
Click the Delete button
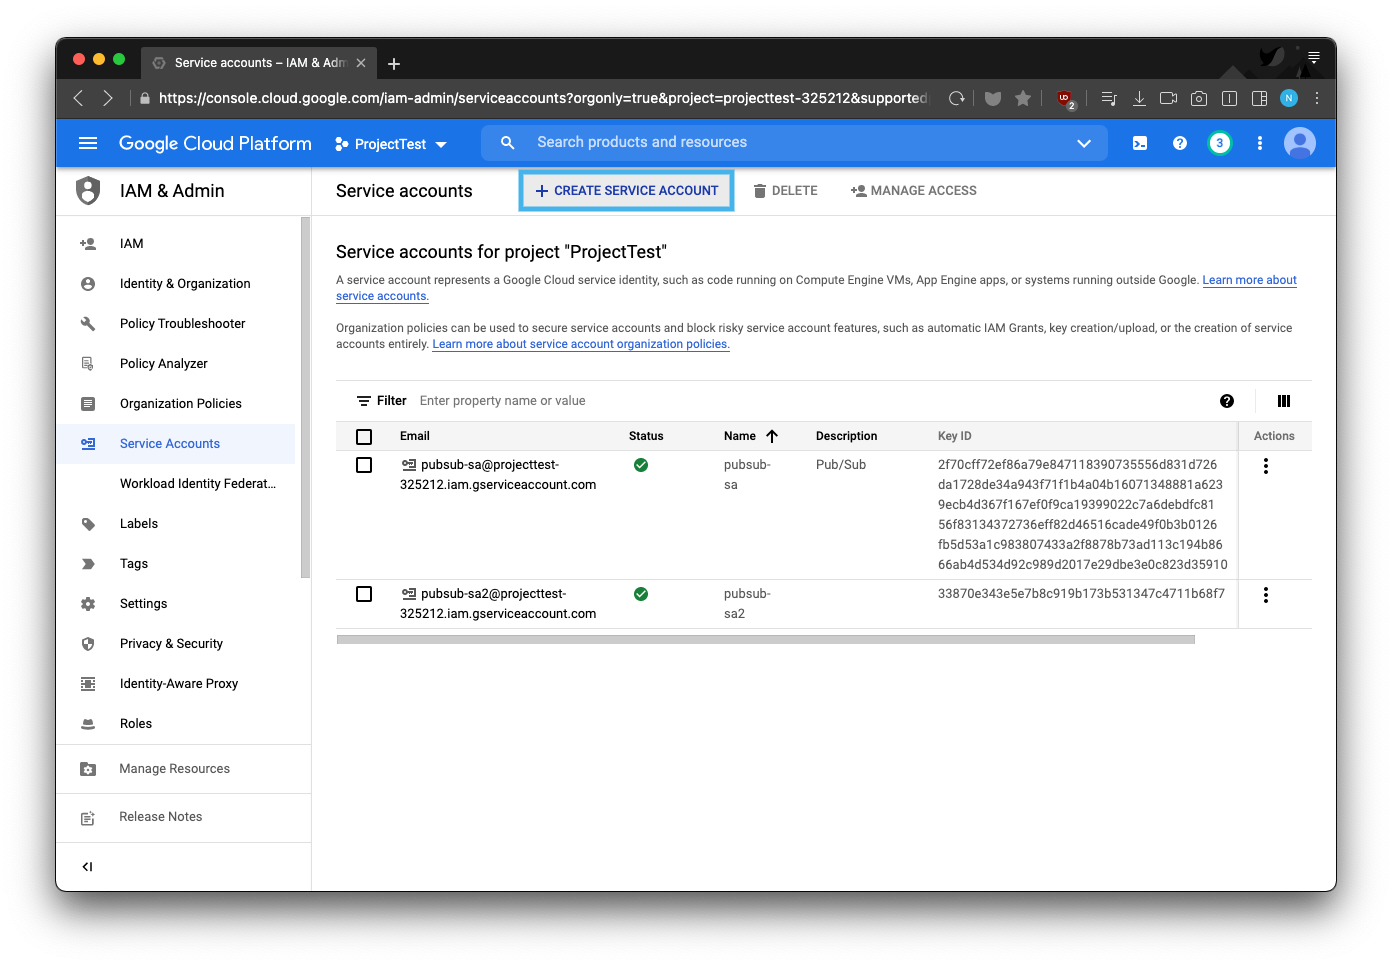[x=785, y=191]
